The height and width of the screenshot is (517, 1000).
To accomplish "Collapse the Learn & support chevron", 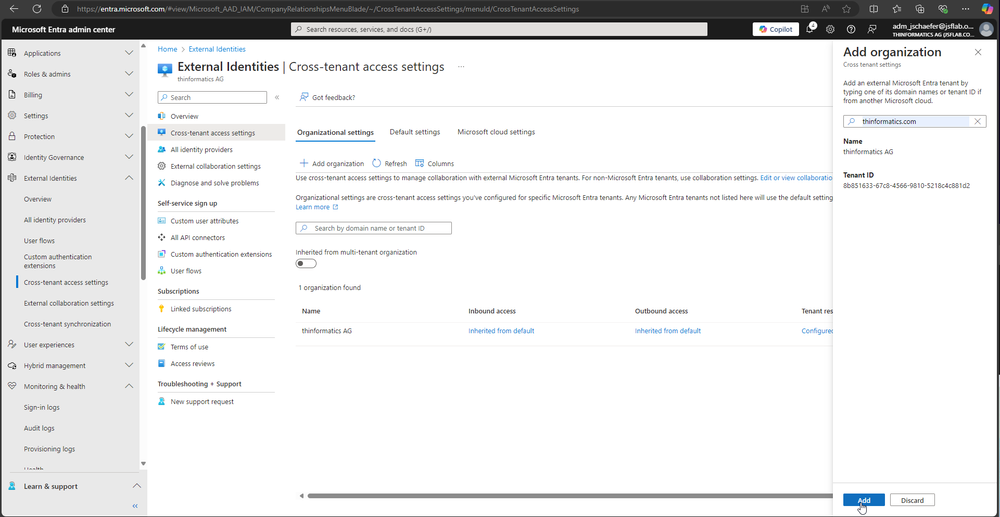I will [x=136, y=486].
